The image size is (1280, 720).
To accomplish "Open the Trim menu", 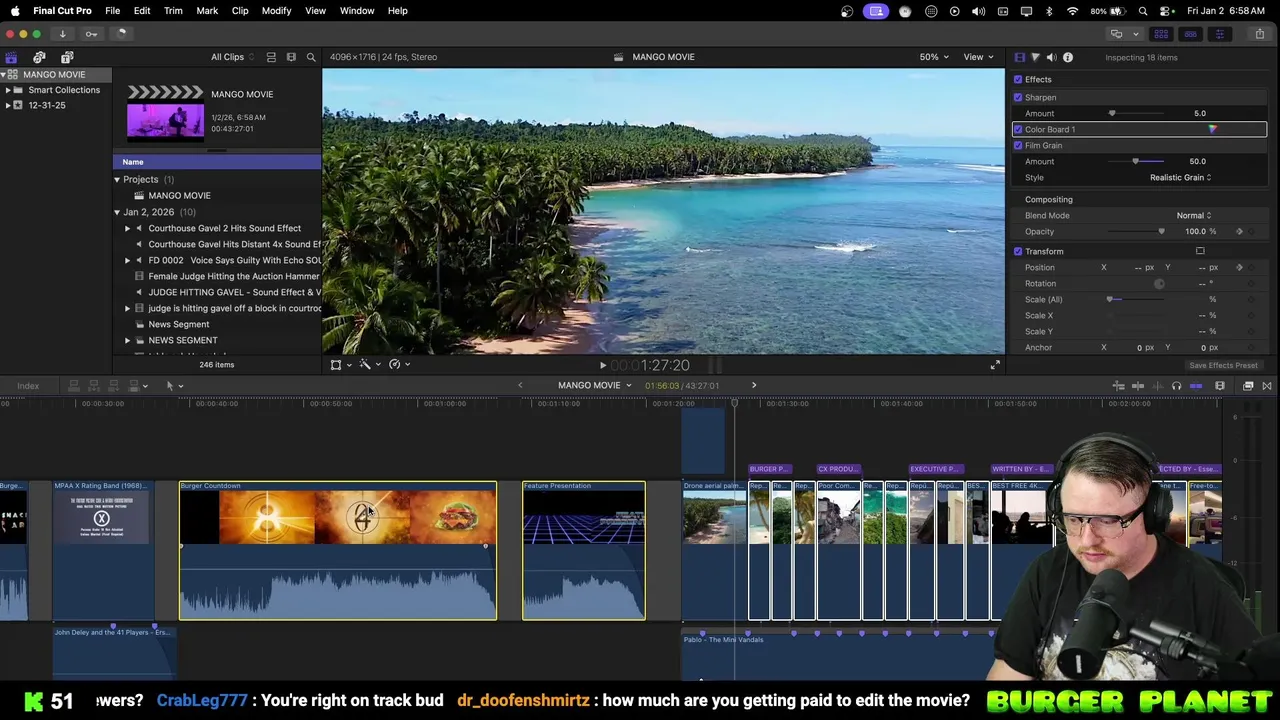I will pyautogui.click(x=173, y=10).
